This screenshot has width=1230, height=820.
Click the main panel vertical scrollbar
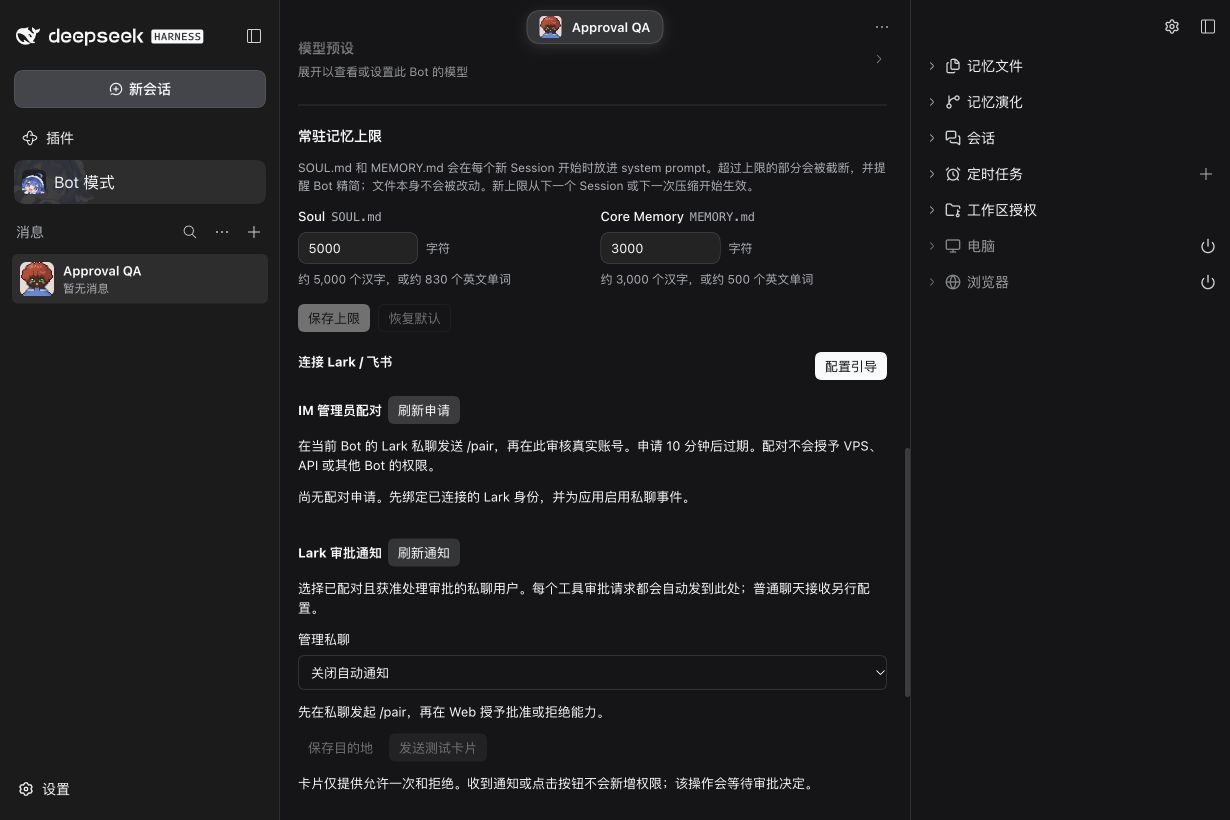point(907,572)
